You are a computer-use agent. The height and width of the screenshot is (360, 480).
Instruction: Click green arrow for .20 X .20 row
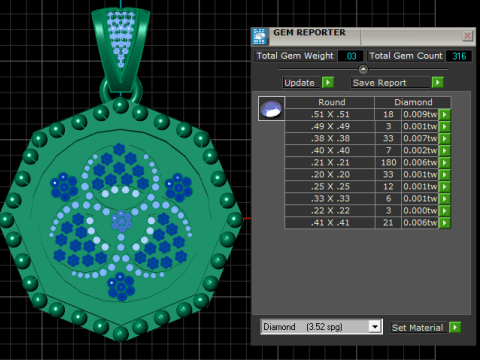[445, 174]
